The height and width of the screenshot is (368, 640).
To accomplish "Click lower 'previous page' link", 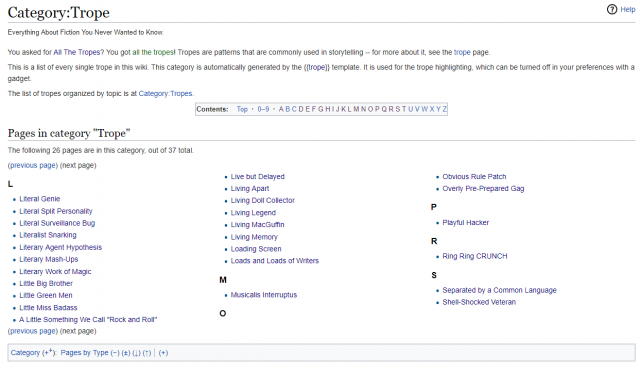I will [33, 331].
